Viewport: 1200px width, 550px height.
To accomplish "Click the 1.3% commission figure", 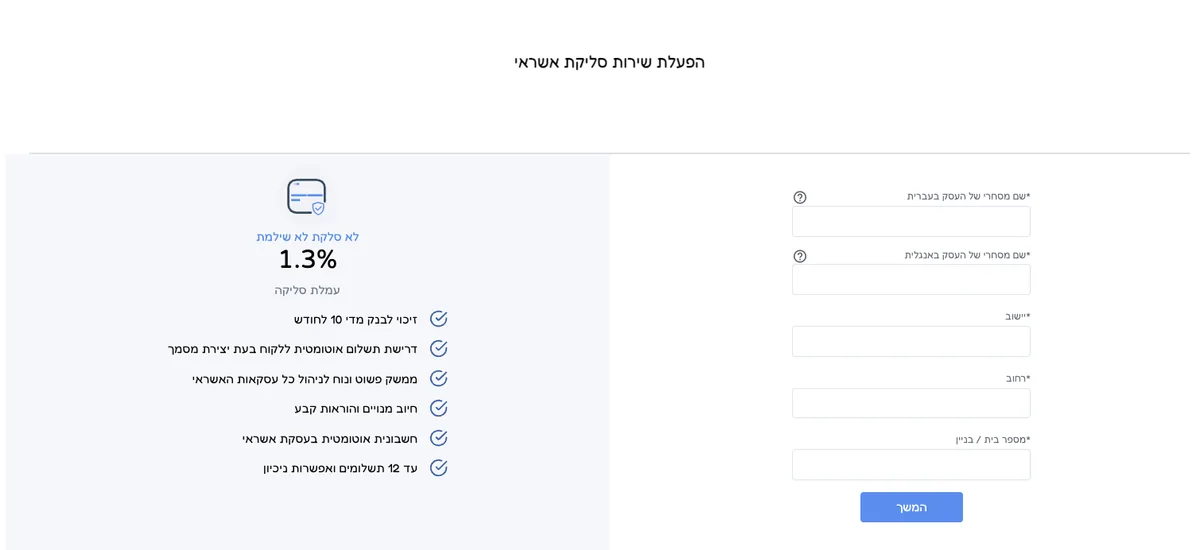I will (x=308, y=260).
